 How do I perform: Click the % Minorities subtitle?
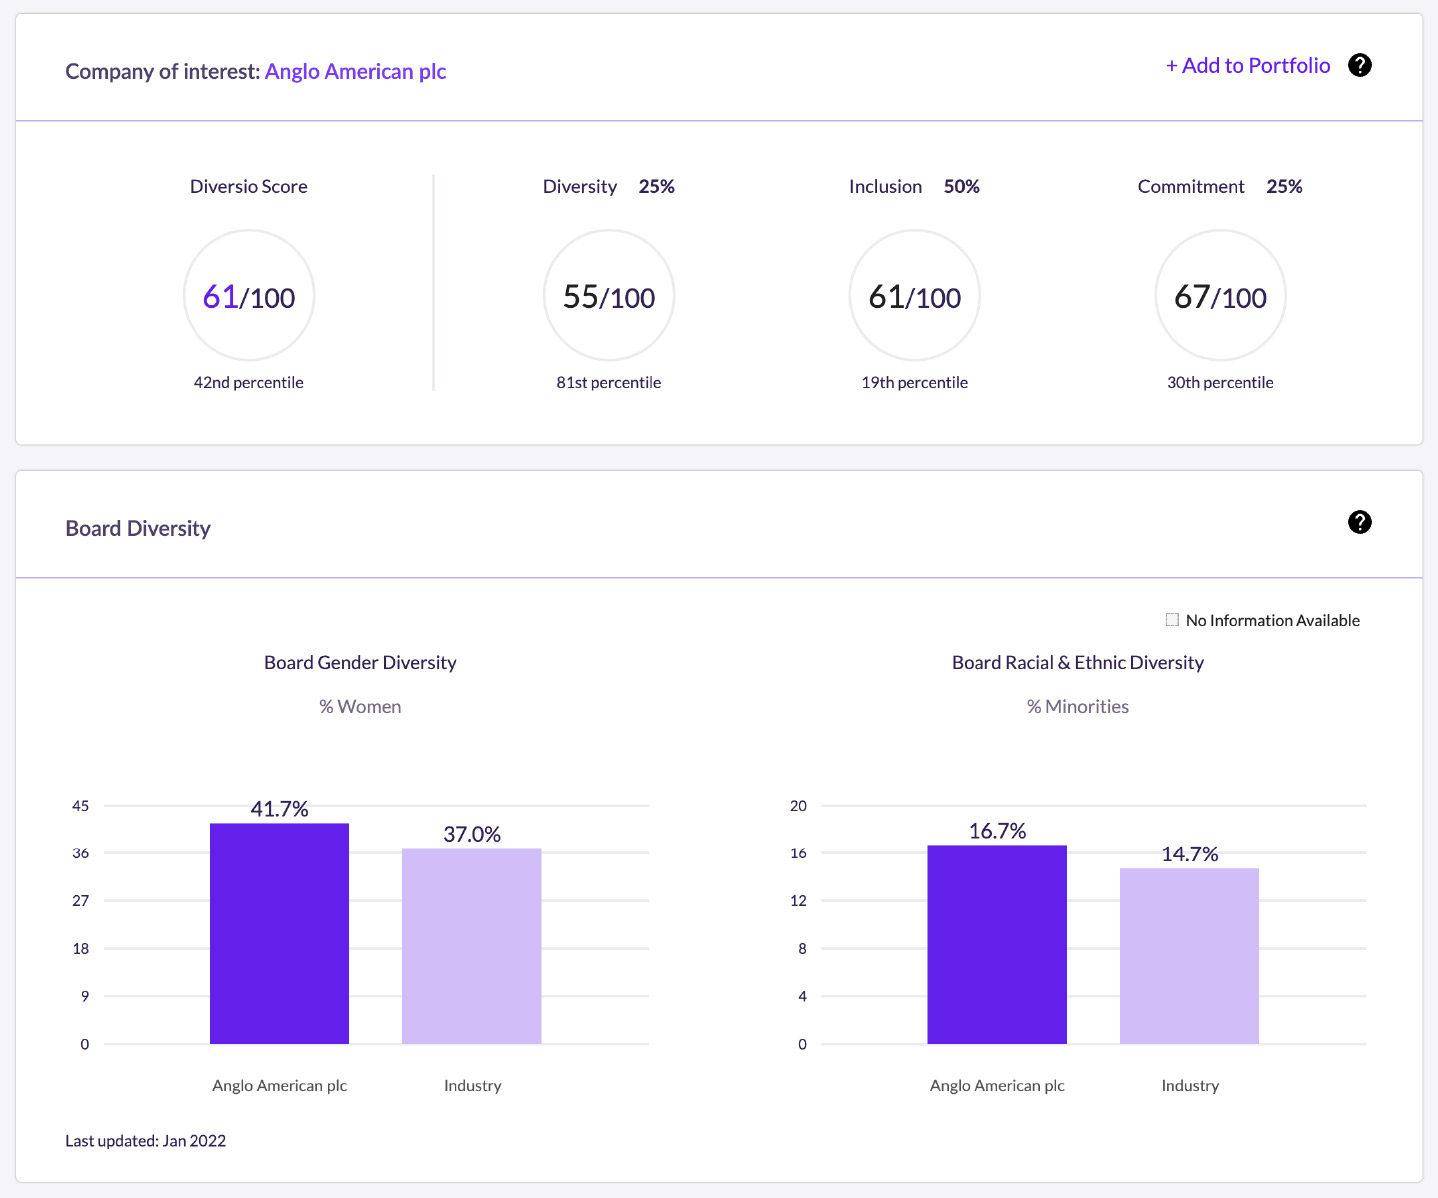click(1078, 706)
